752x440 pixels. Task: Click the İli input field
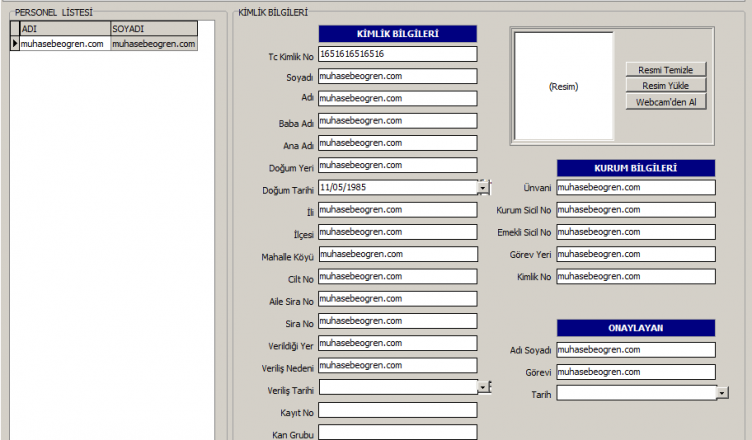pyautogui.click(x=398, y=210)
